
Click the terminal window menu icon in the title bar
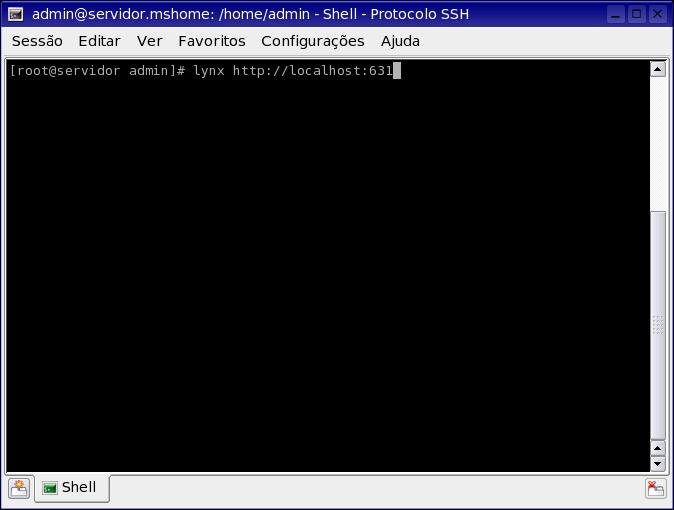click(x=15, y=14)
